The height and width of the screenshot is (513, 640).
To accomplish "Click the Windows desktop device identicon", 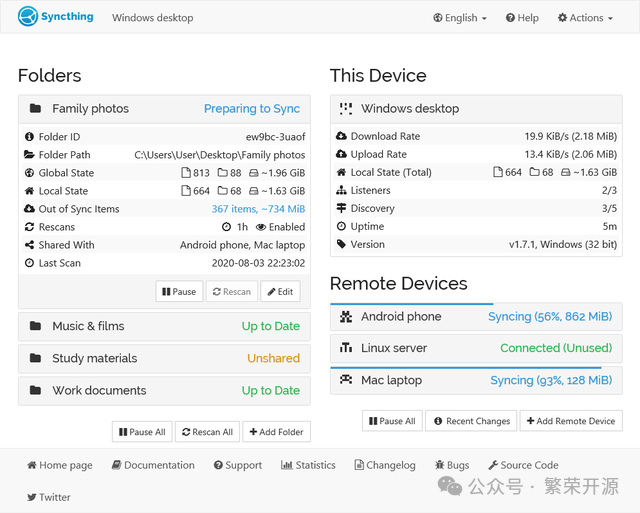I will pos(346,108).
